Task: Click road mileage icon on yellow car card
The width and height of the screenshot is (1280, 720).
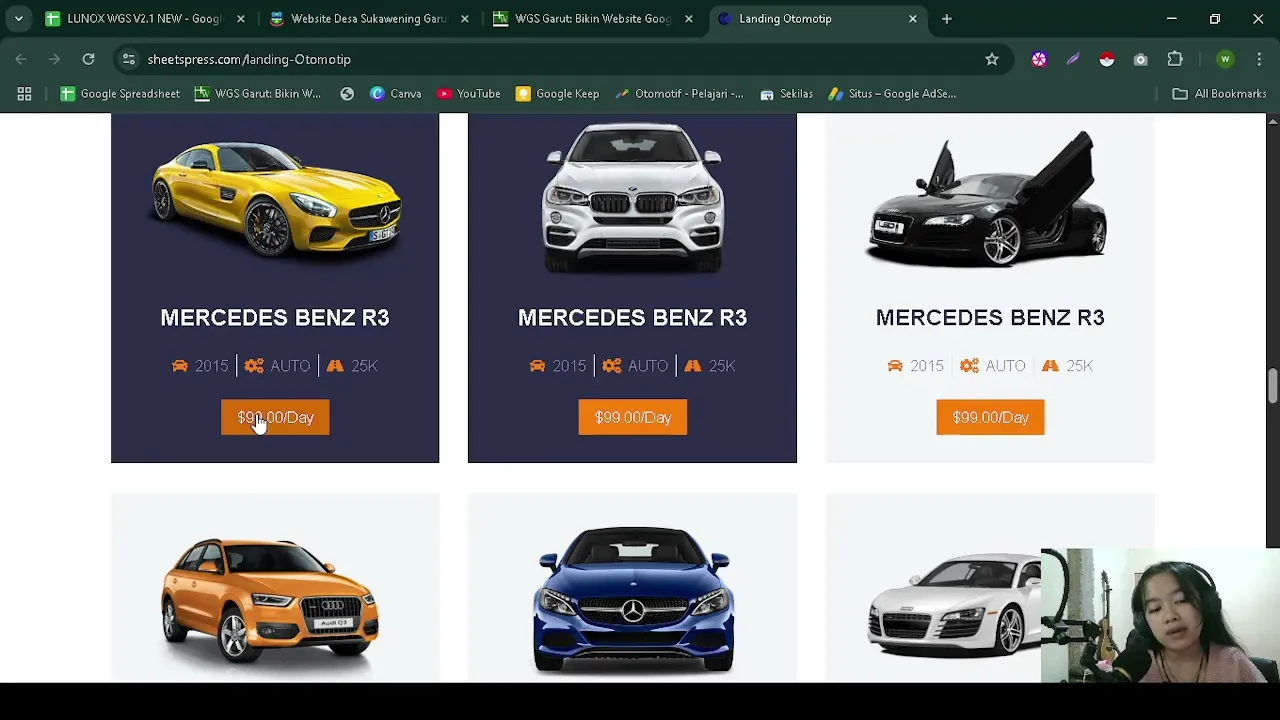Action: coord(335,366)
